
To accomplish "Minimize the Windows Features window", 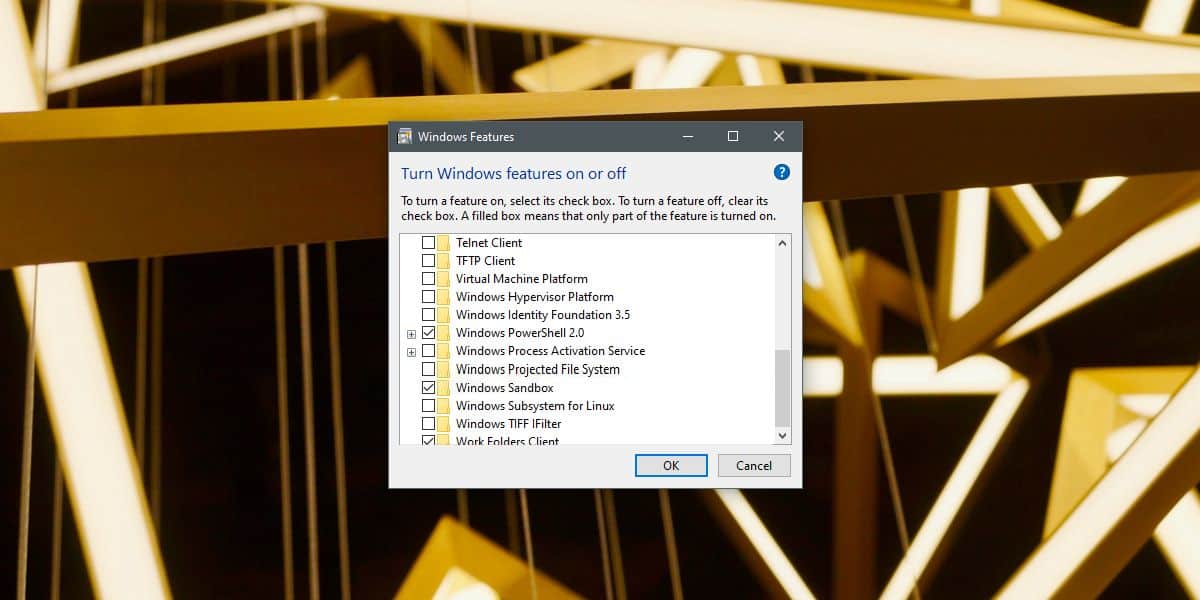I will point(687,136).
